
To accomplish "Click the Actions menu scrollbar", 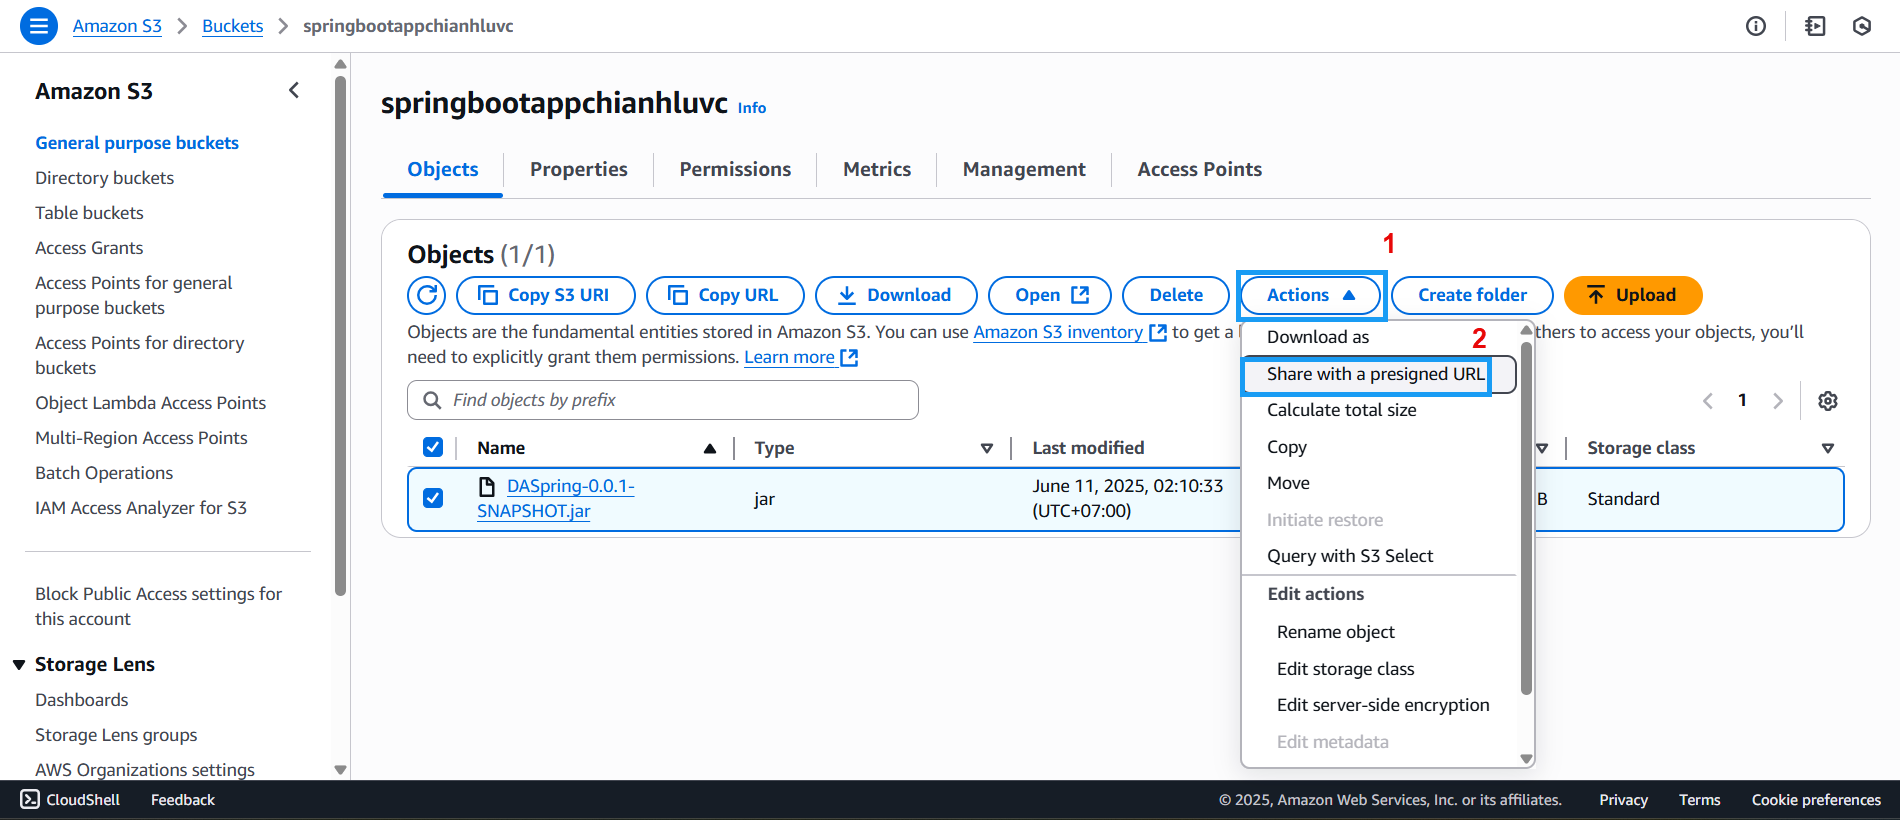I will 1526,518.
